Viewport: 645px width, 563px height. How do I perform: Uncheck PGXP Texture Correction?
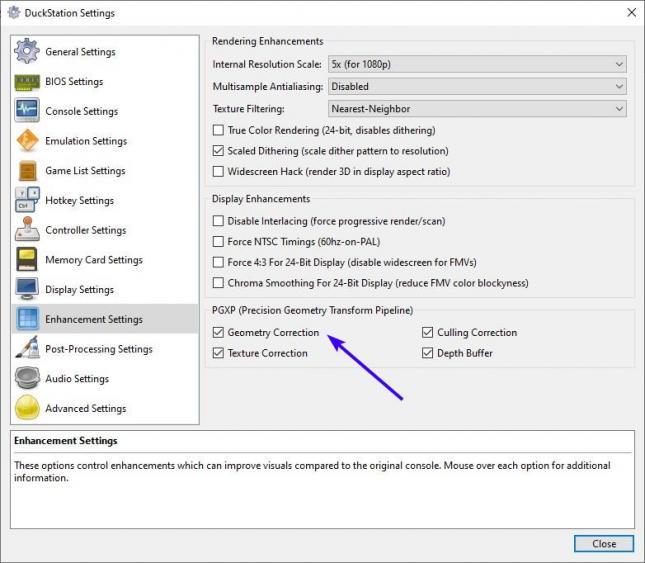(218, 353)
